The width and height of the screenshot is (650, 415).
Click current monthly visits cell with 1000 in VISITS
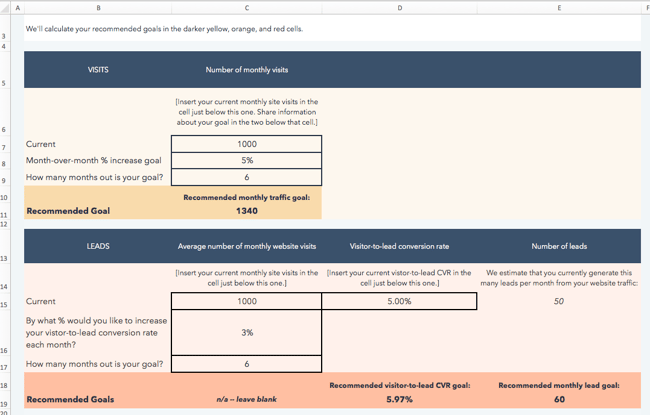coord(247,144)
